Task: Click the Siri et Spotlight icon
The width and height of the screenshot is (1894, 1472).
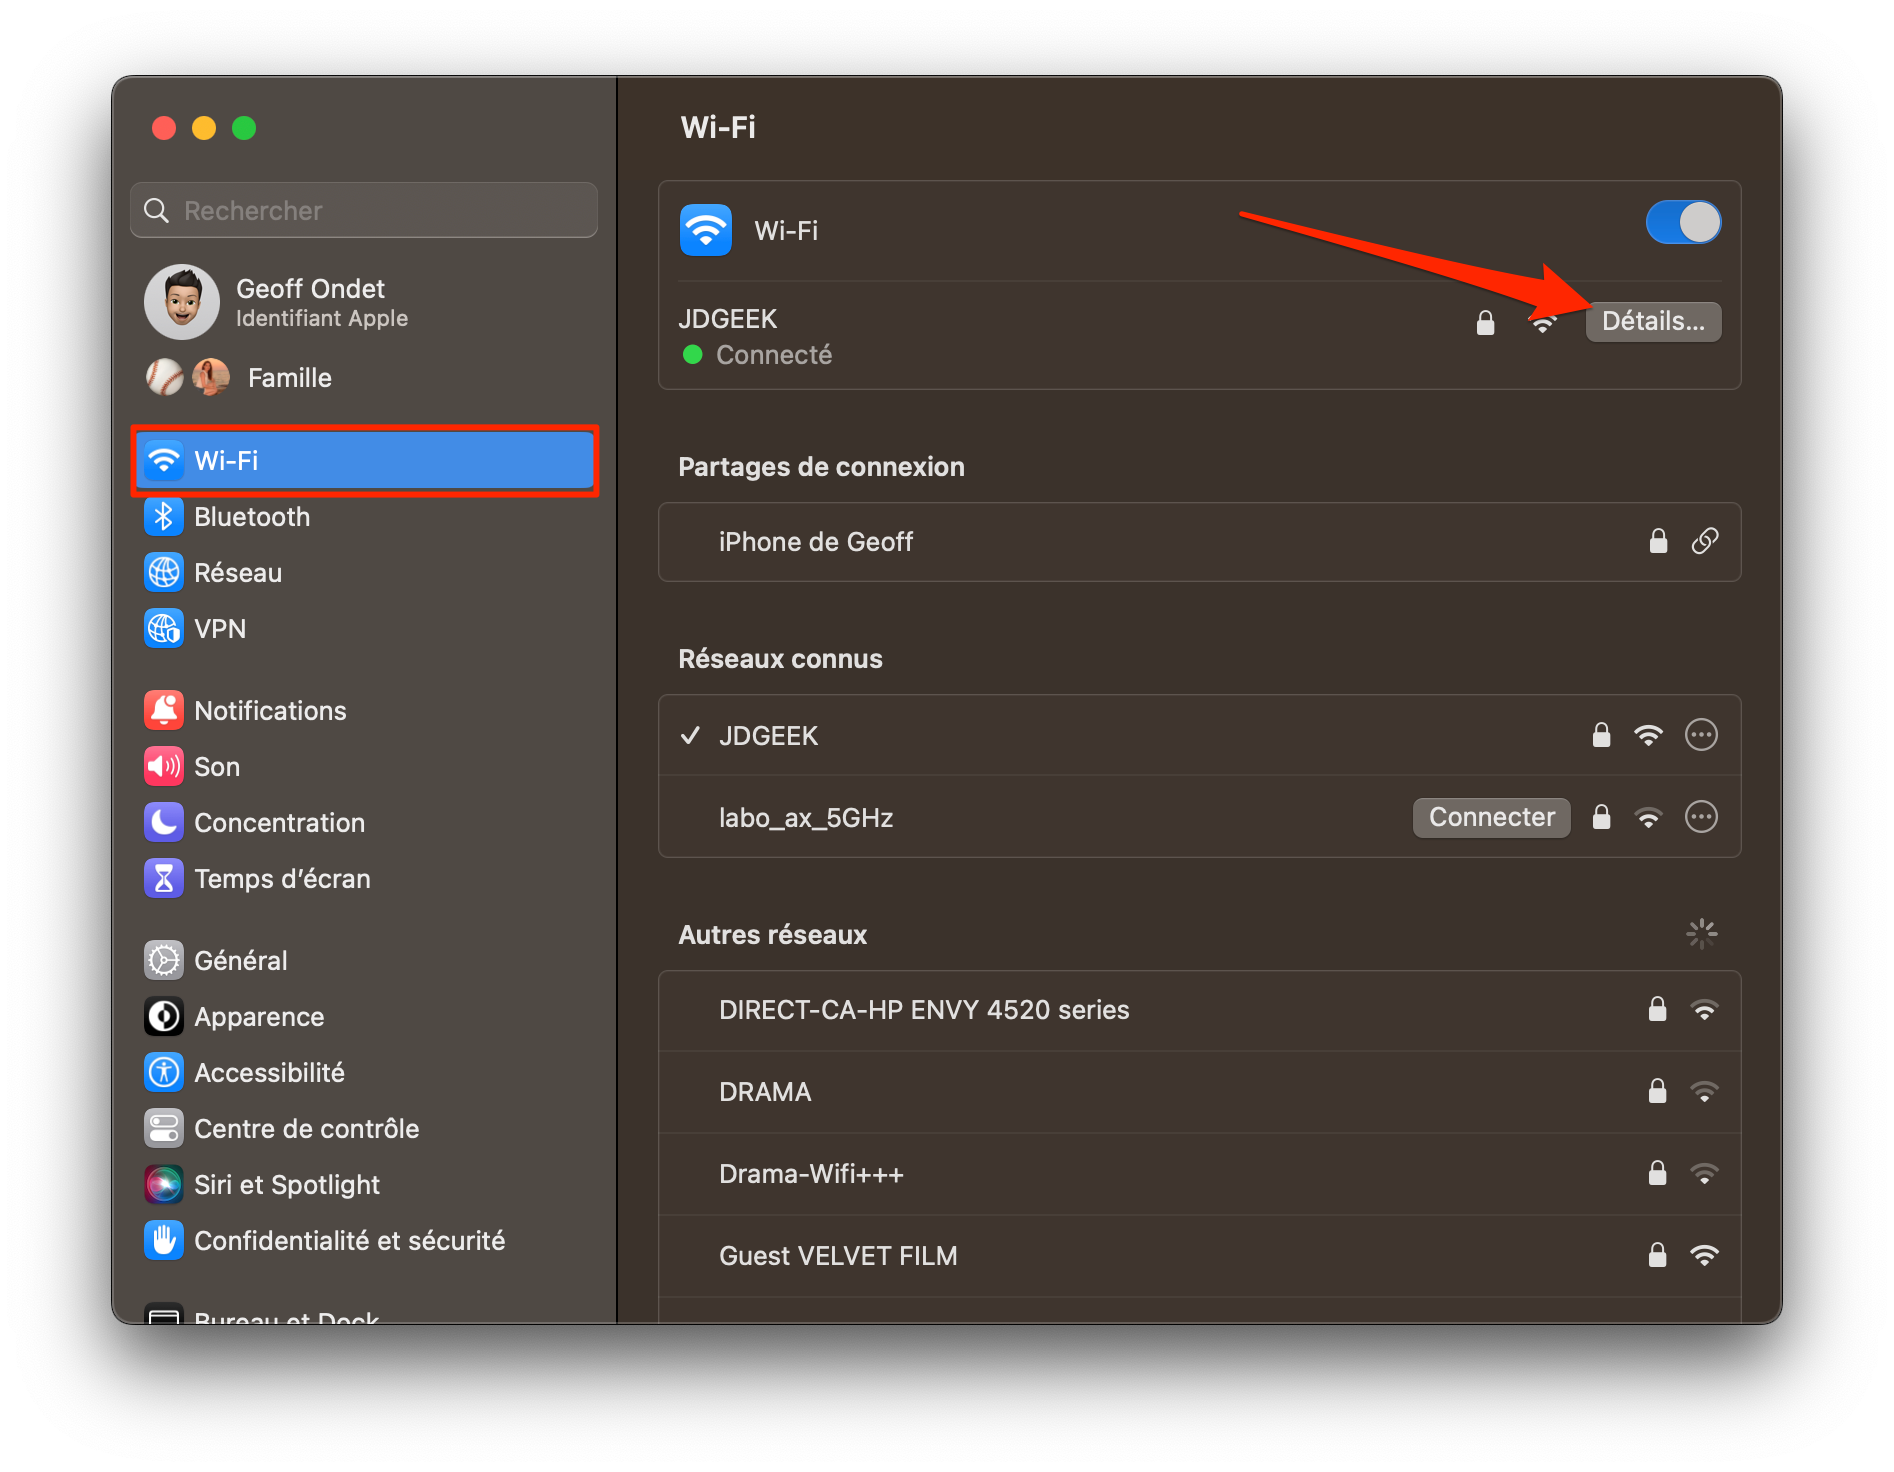Action: tap(164, 1184)
